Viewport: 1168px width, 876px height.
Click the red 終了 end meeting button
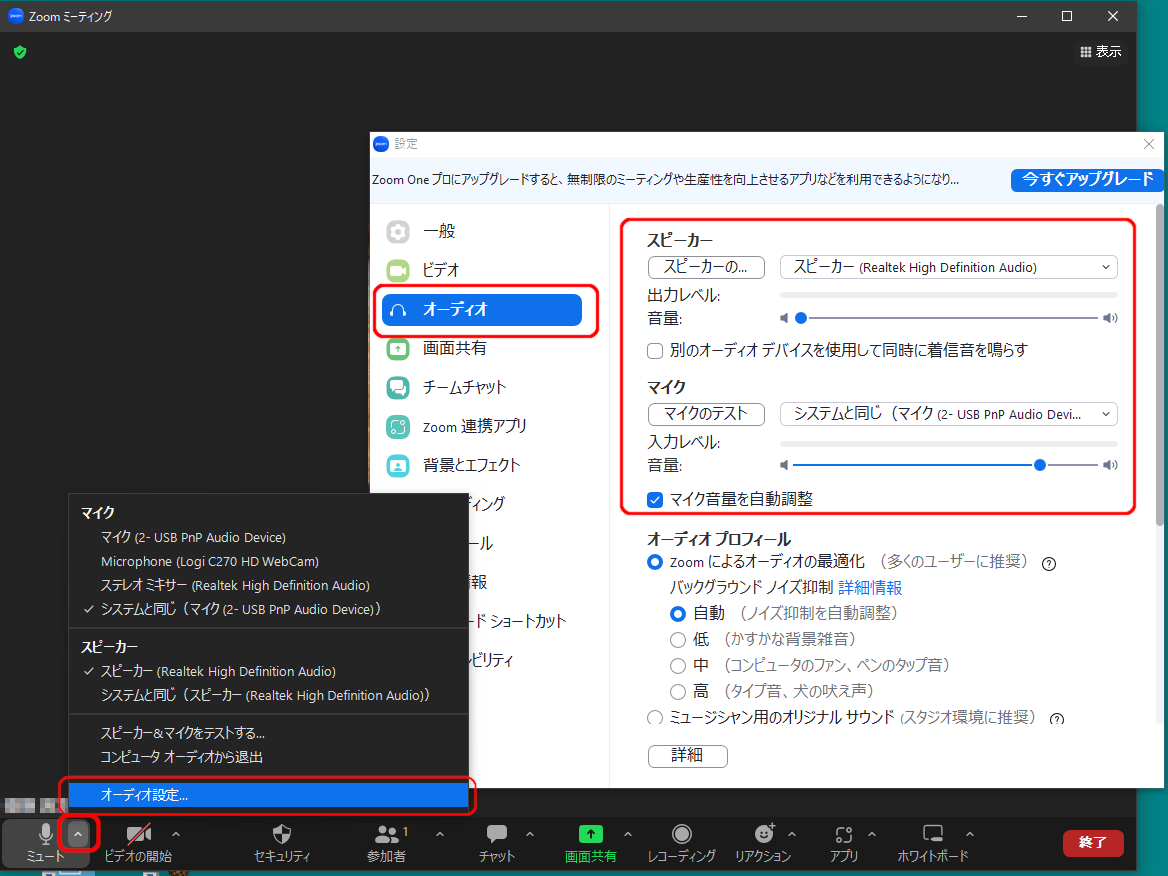click(1093, 842)
